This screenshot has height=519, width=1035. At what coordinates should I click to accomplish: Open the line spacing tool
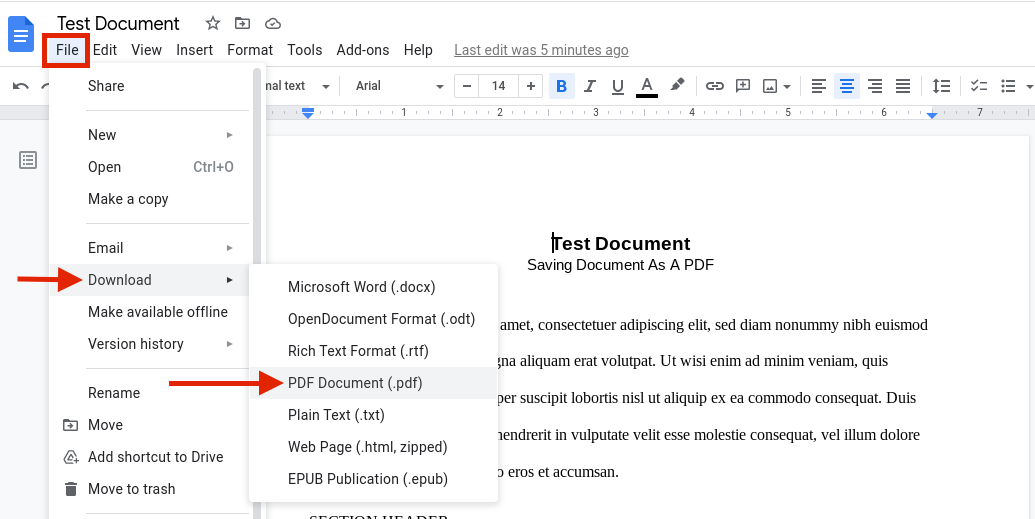pos(941,86)
